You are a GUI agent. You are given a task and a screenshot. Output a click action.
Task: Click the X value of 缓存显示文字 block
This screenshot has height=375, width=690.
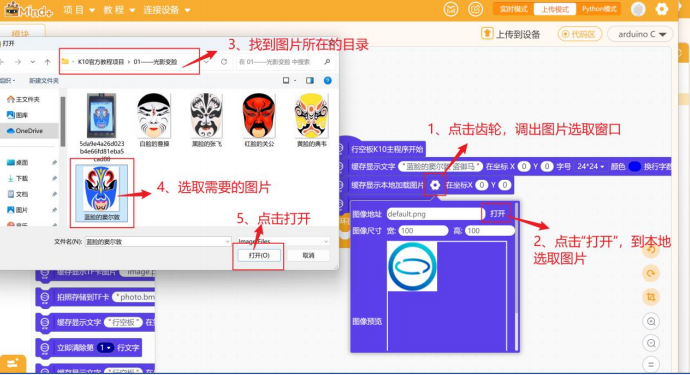pyautogui.click(x=524, y=166)
